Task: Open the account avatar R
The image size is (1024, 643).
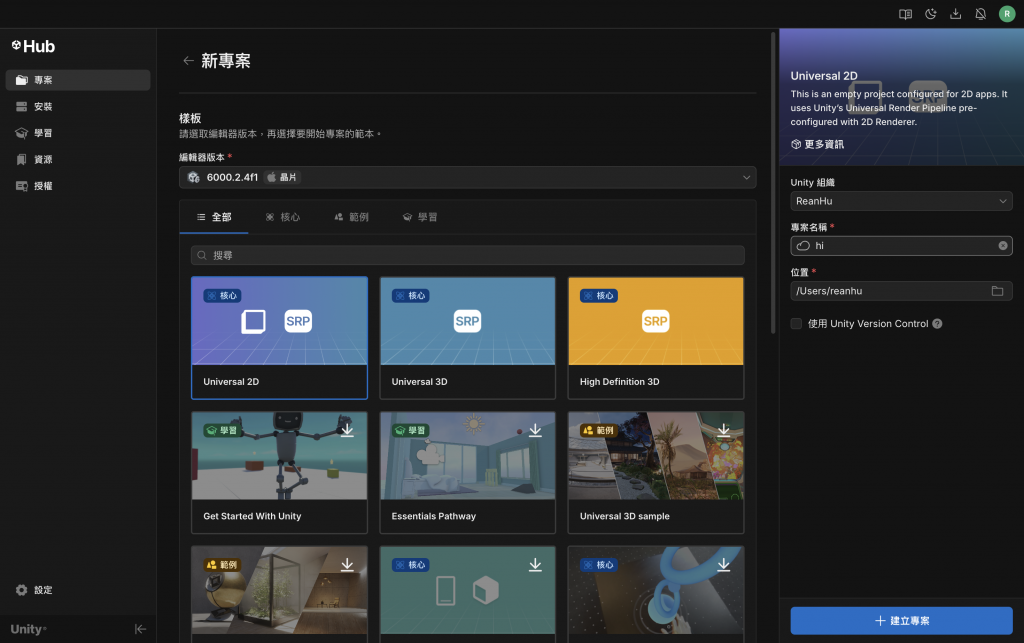Action: 1007,14
